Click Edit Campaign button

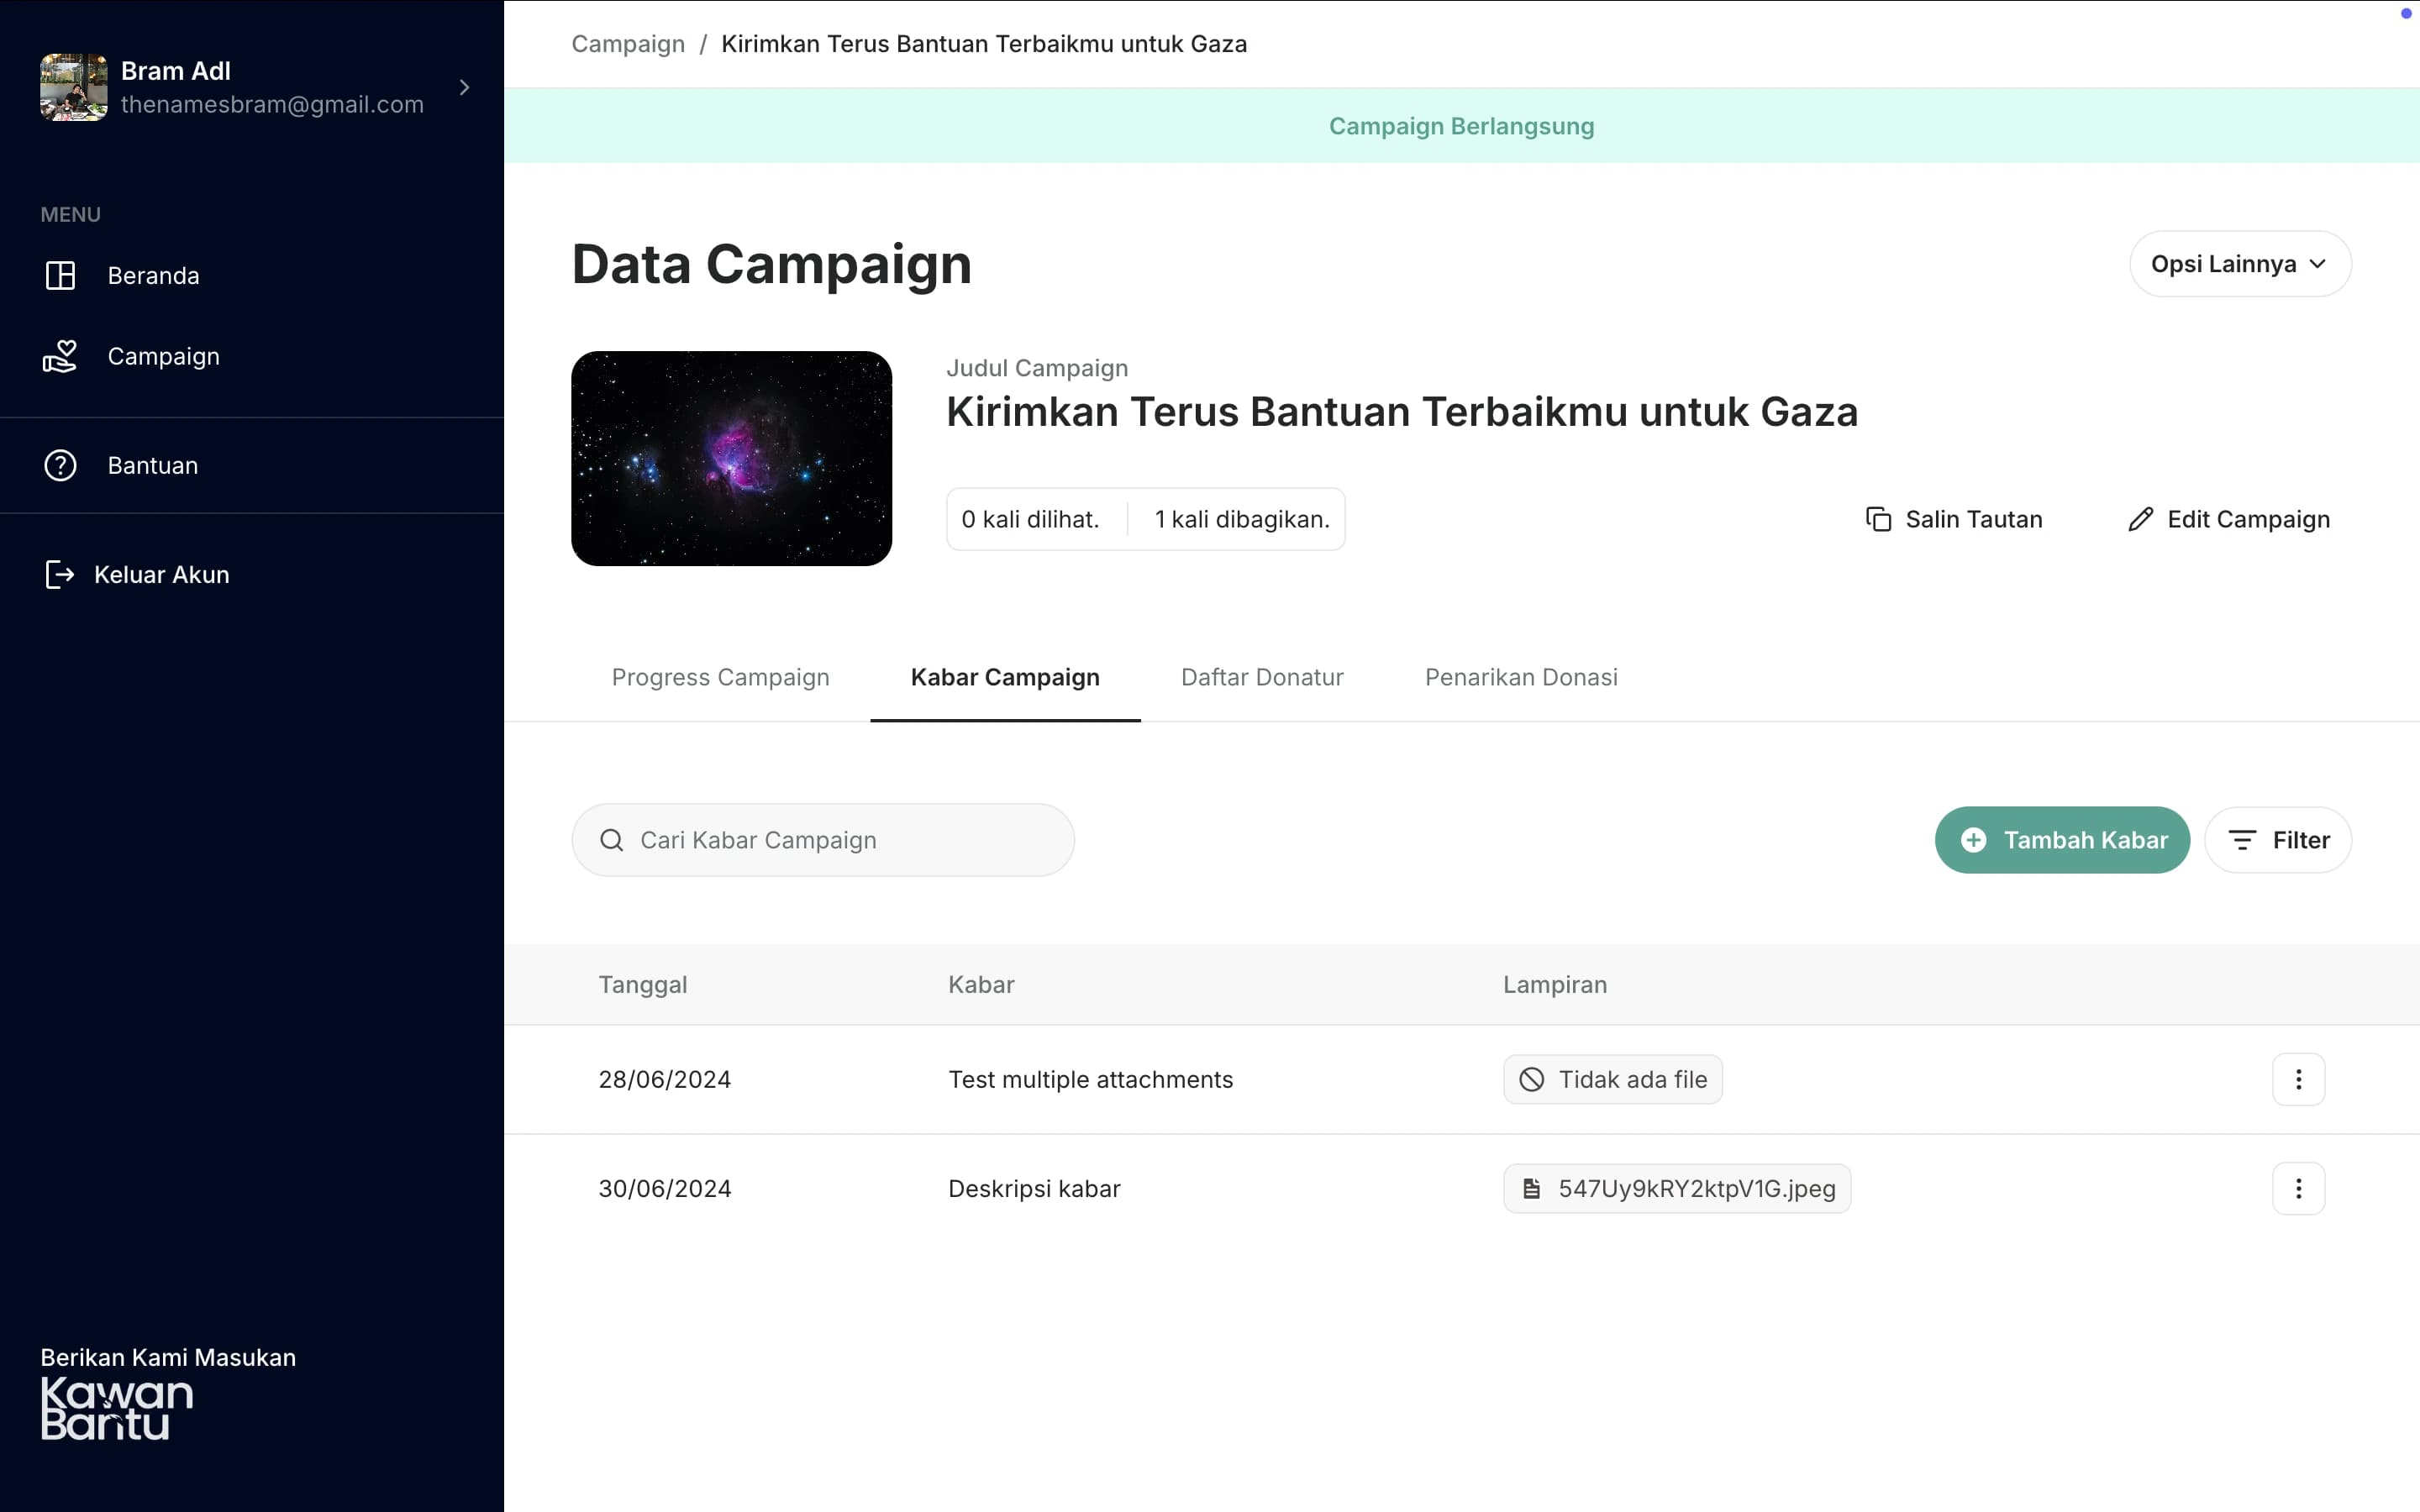[2228, 519]
